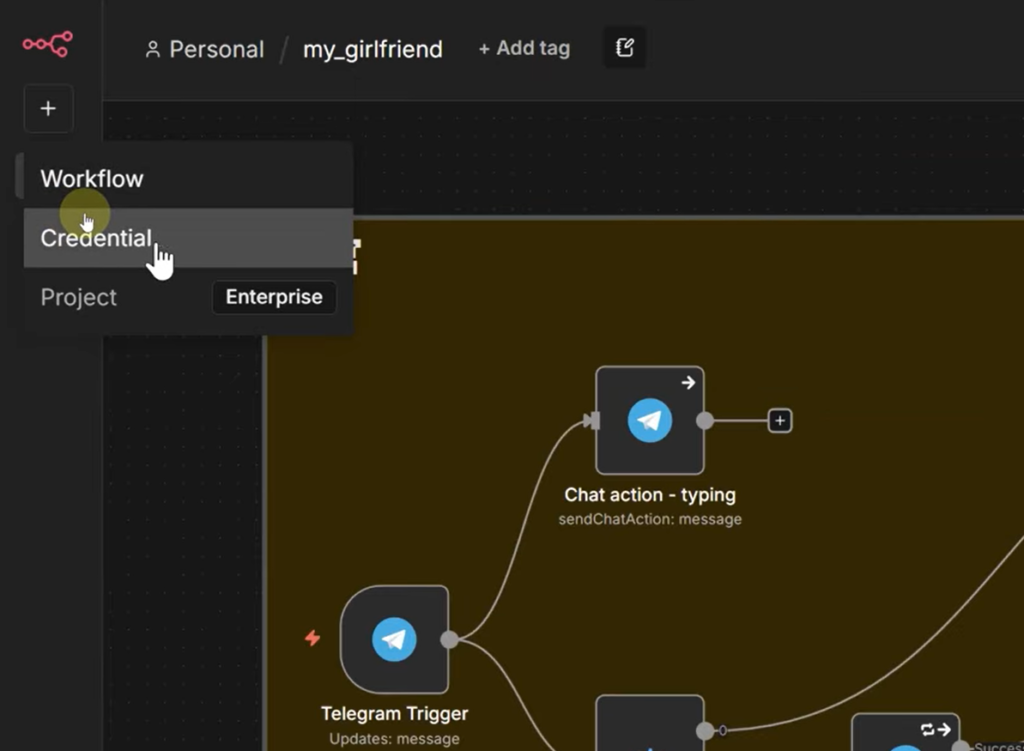
Task: Select the Telegram Trigger node
Action: point(394,639)
